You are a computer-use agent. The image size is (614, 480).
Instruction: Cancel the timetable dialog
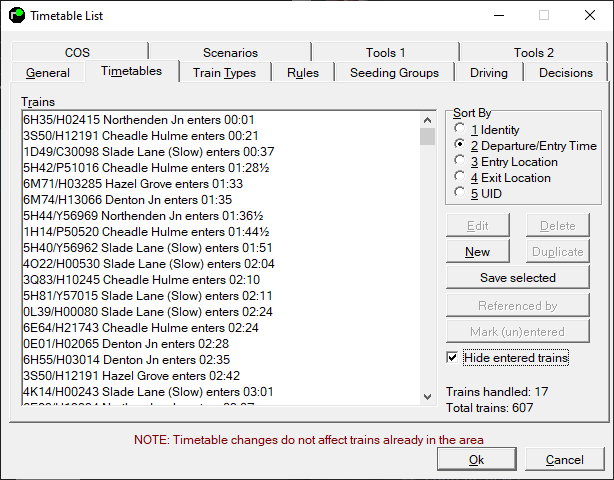pos(564,459)
